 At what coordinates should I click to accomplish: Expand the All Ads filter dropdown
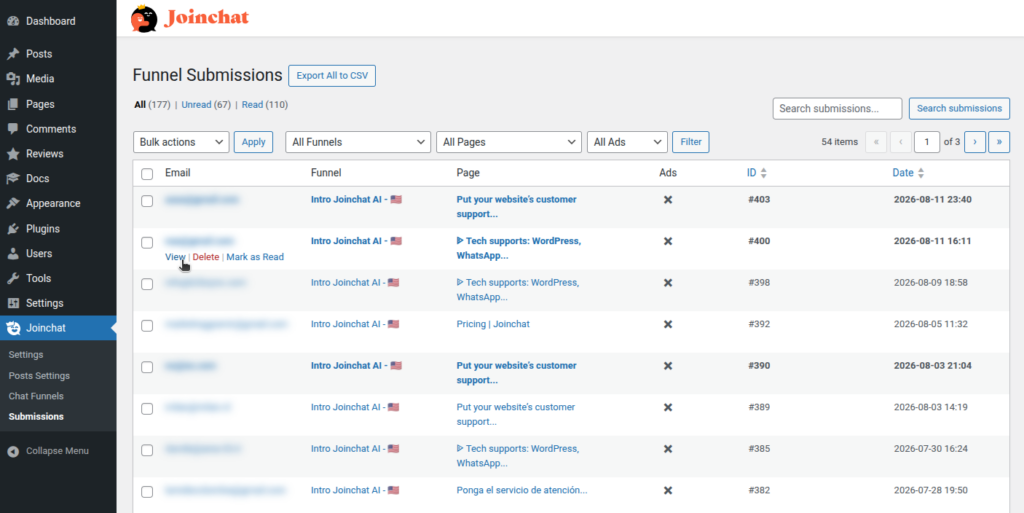(x=627, y=142)
